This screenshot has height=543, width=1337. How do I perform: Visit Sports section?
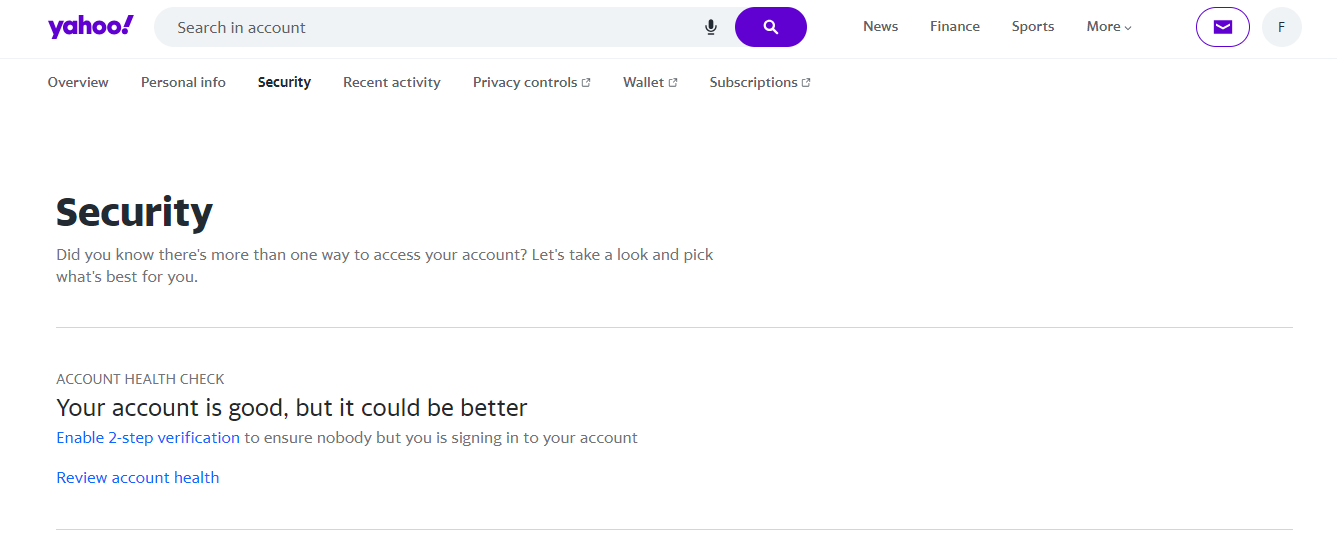coord(1033,27)
